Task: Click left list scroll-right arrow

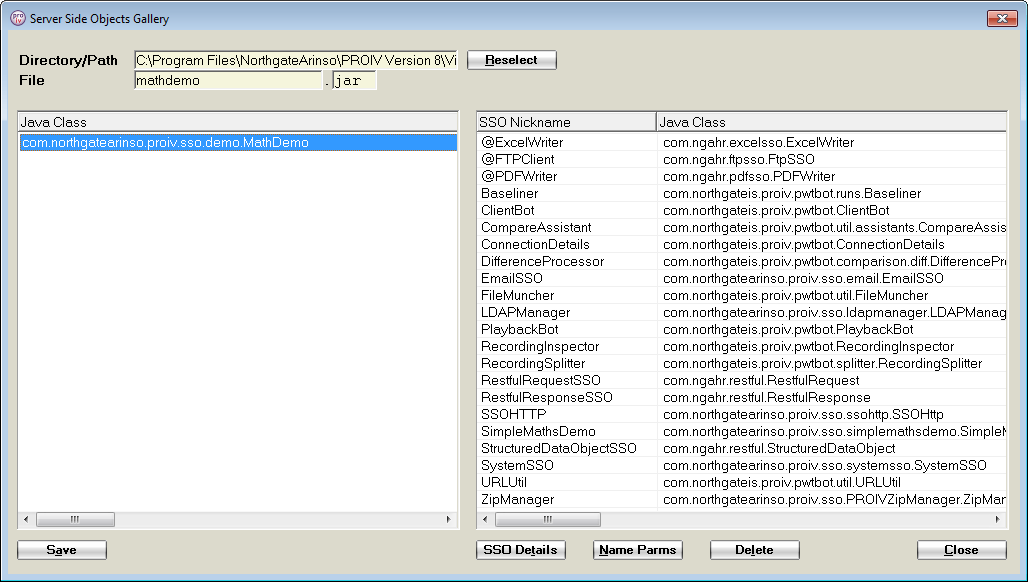Action: (x=449, y=520)
